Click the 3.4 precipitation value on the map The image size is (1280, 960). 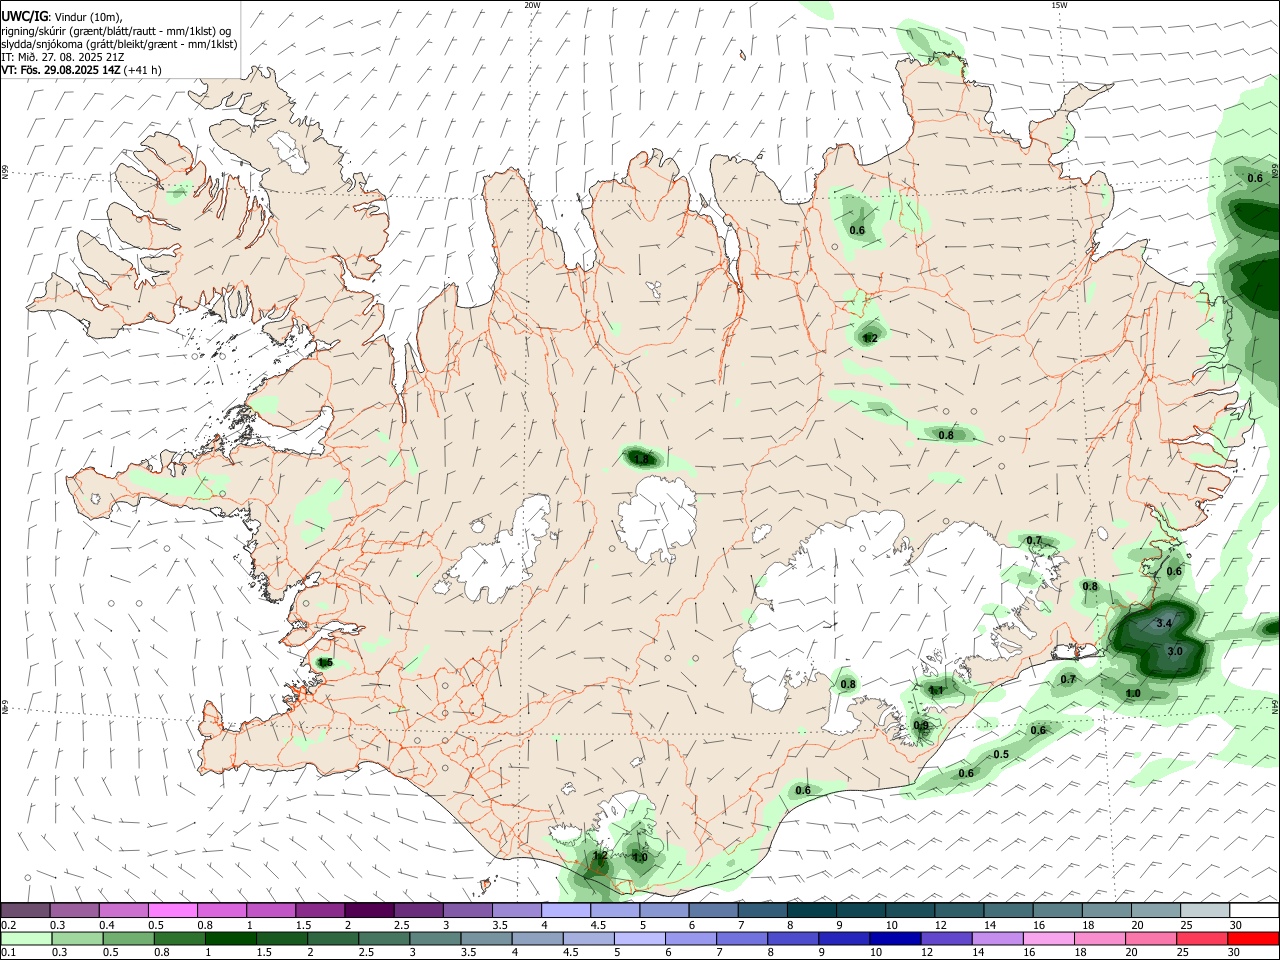pyautogui.click(x=1163, y=623)
